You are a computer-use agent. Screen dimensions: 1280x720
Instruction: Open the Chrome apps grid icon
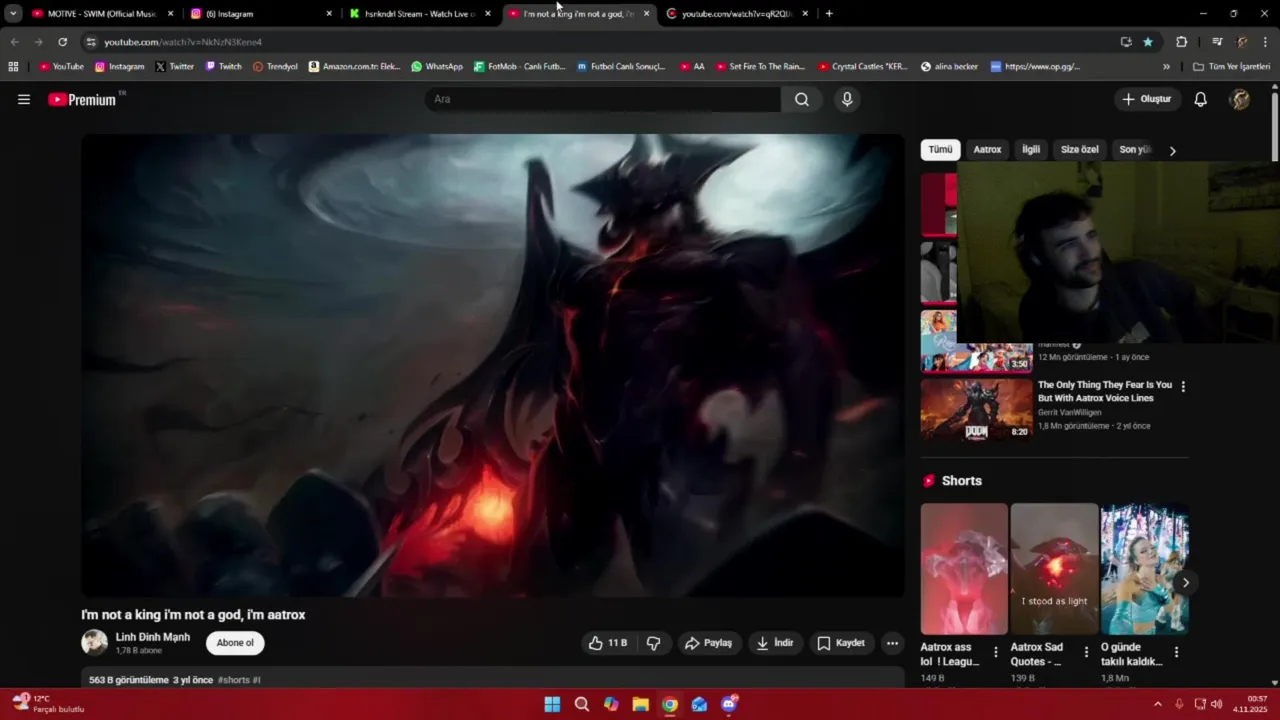click(13, 67)
